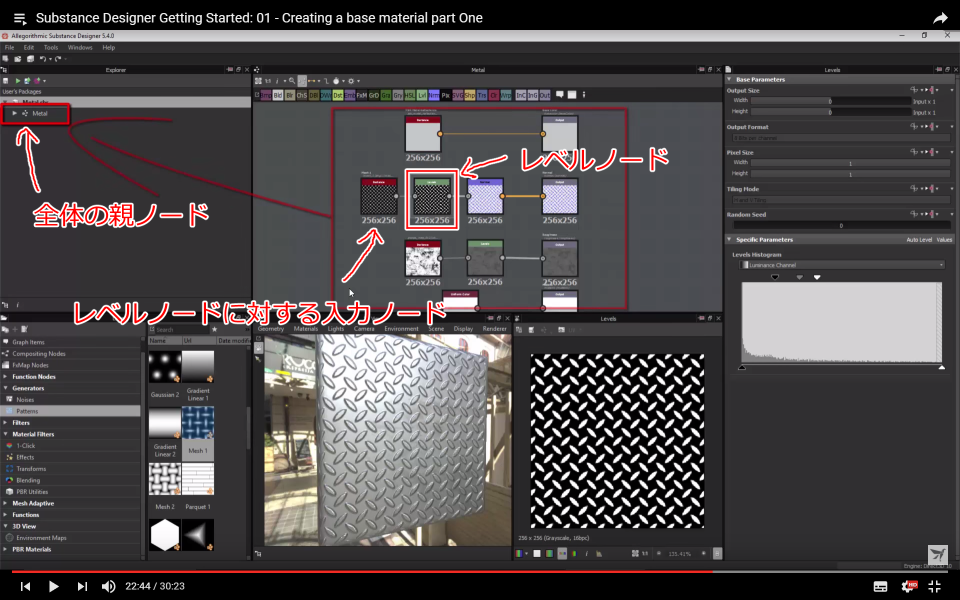This screenshot has width=960, height=600.
Task: Add an Input Color (InC) node
Action: (x=521, y=95)
